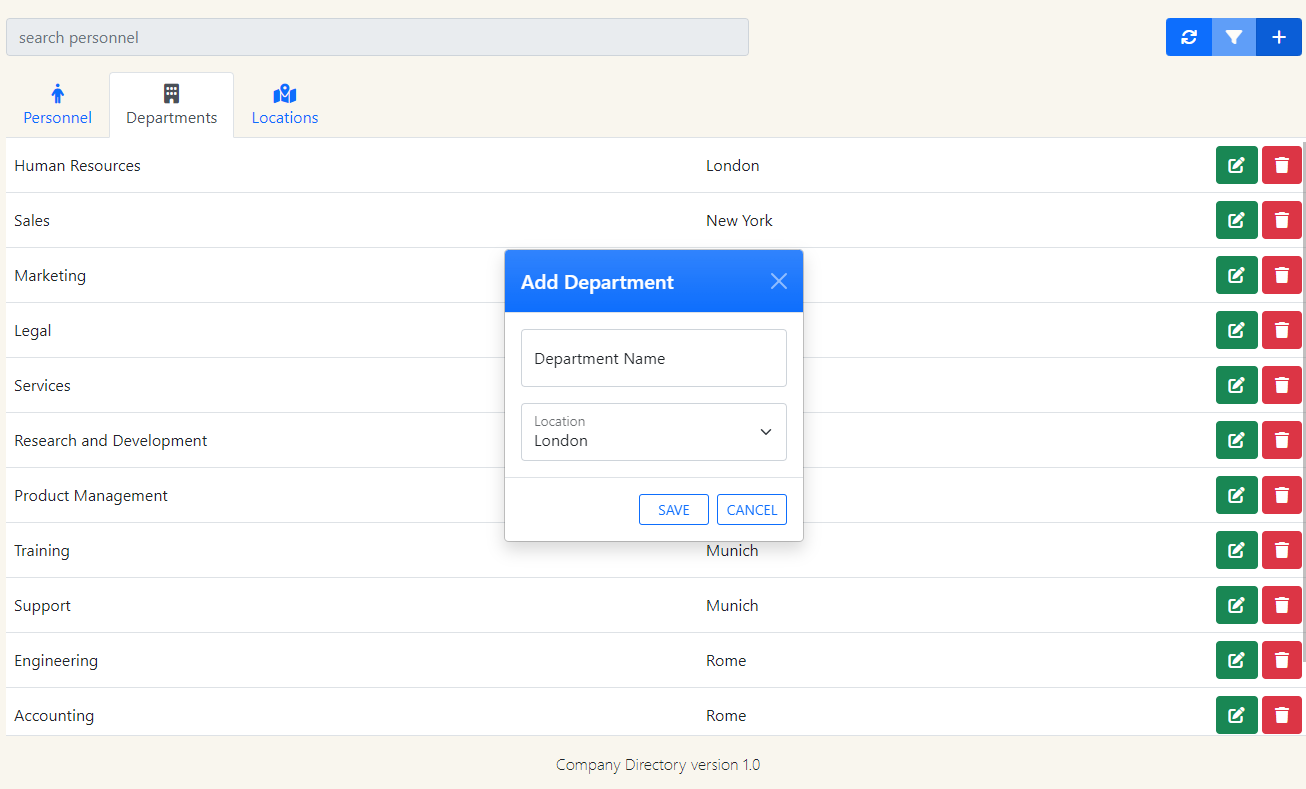
Task: Focus the Department Name input field
Action: [653, 358]
